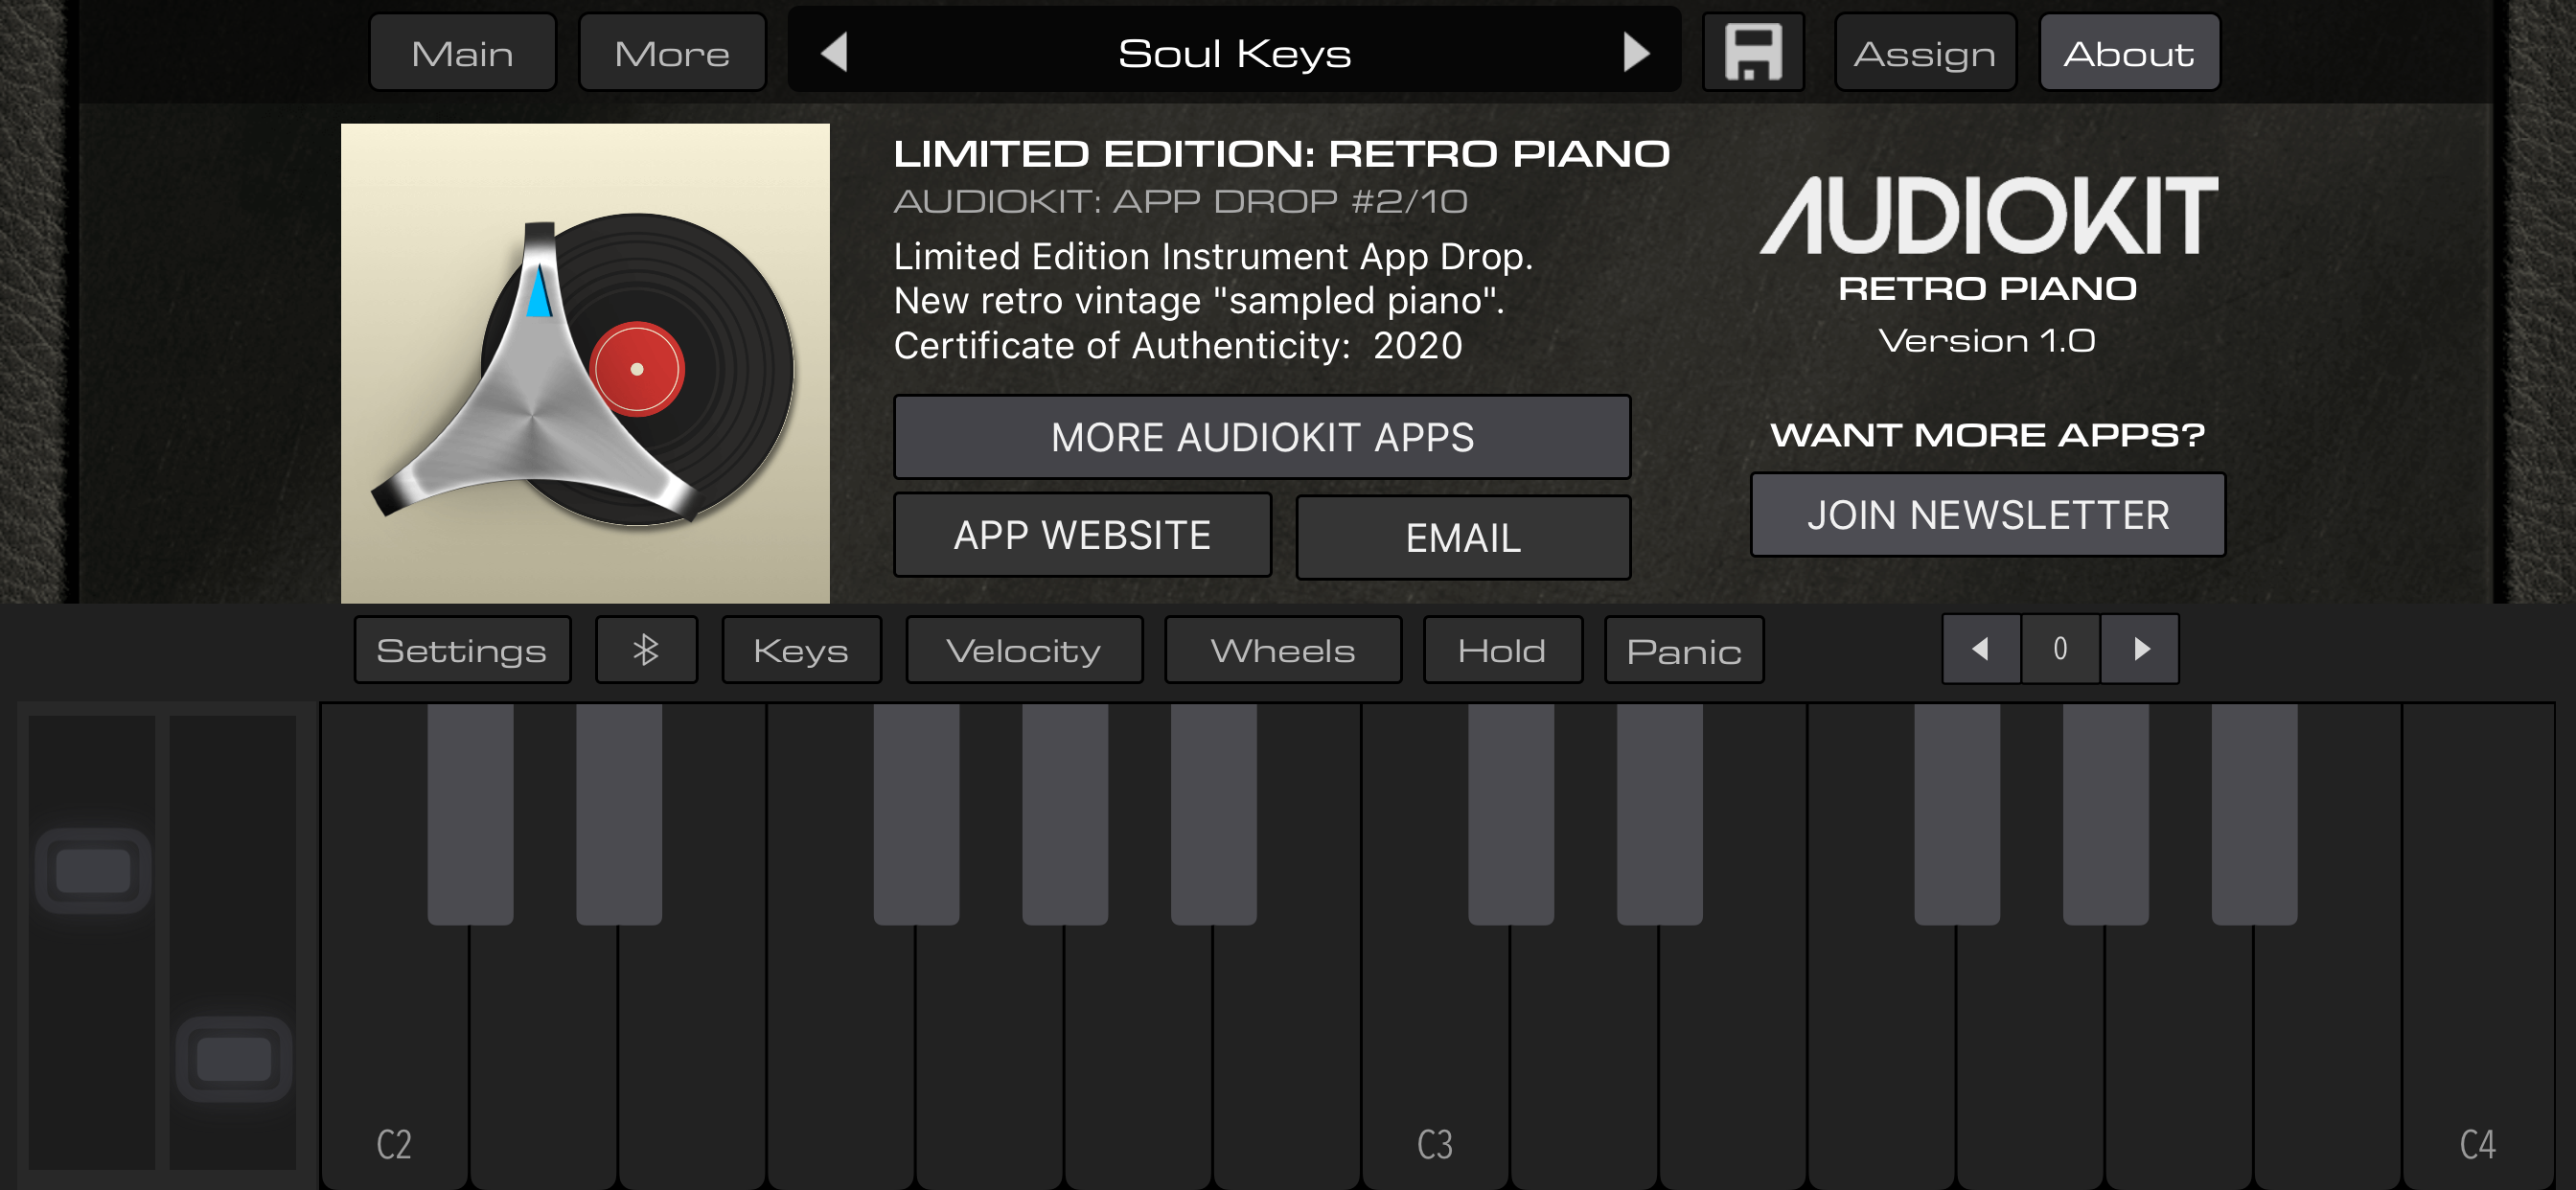This screenshot has width=2576, height=1190.
Task: Click the vinyl record app artwork
Action: [x=585, y=363]
